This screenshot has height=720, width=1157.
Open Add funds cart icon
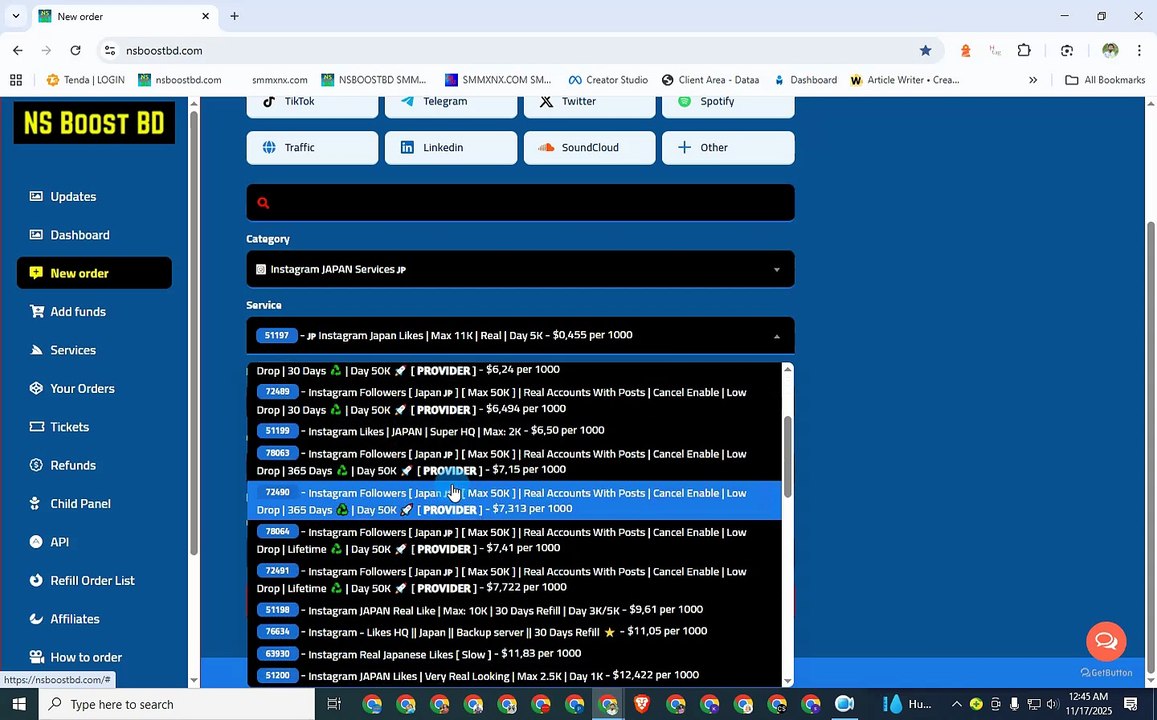pos(36,311)
